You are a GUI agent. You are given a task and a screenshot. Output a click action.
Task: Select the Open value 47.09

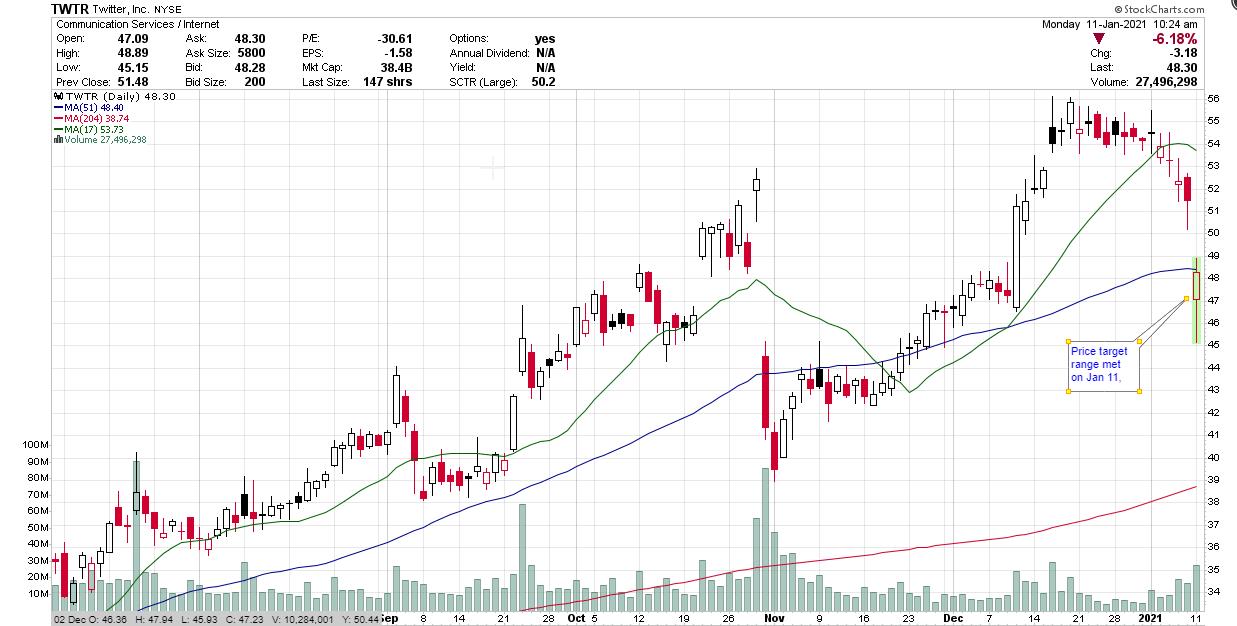133,38
